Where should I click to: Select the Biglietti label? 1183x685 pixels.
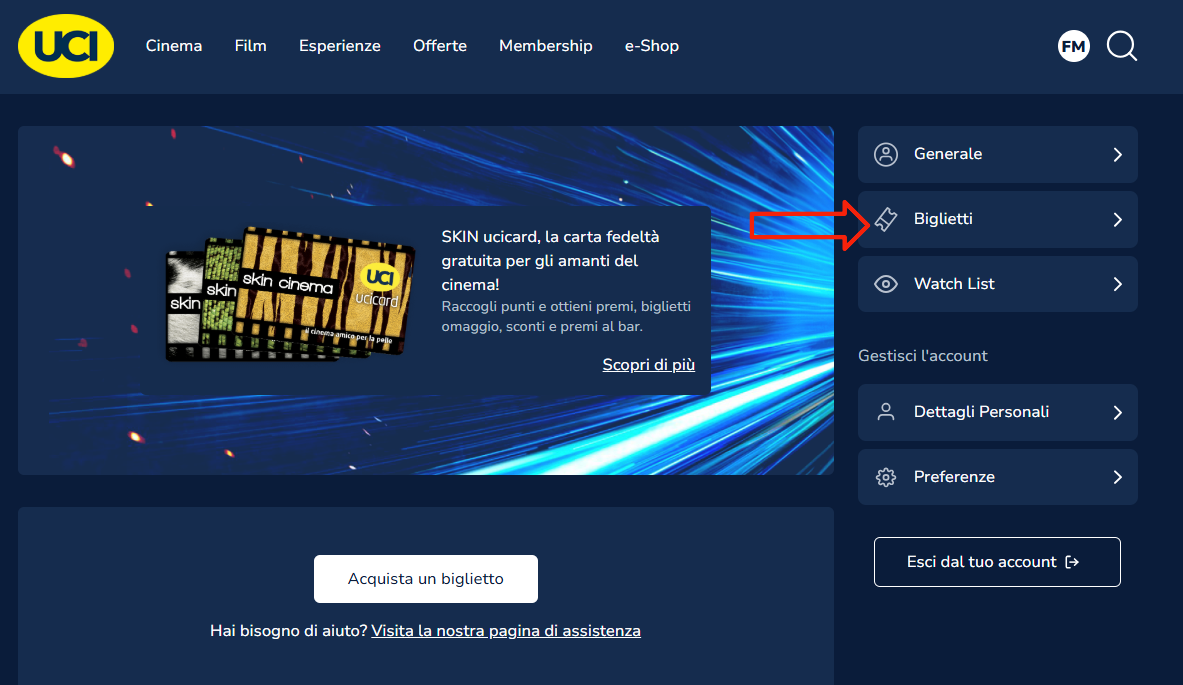(943, 219)
